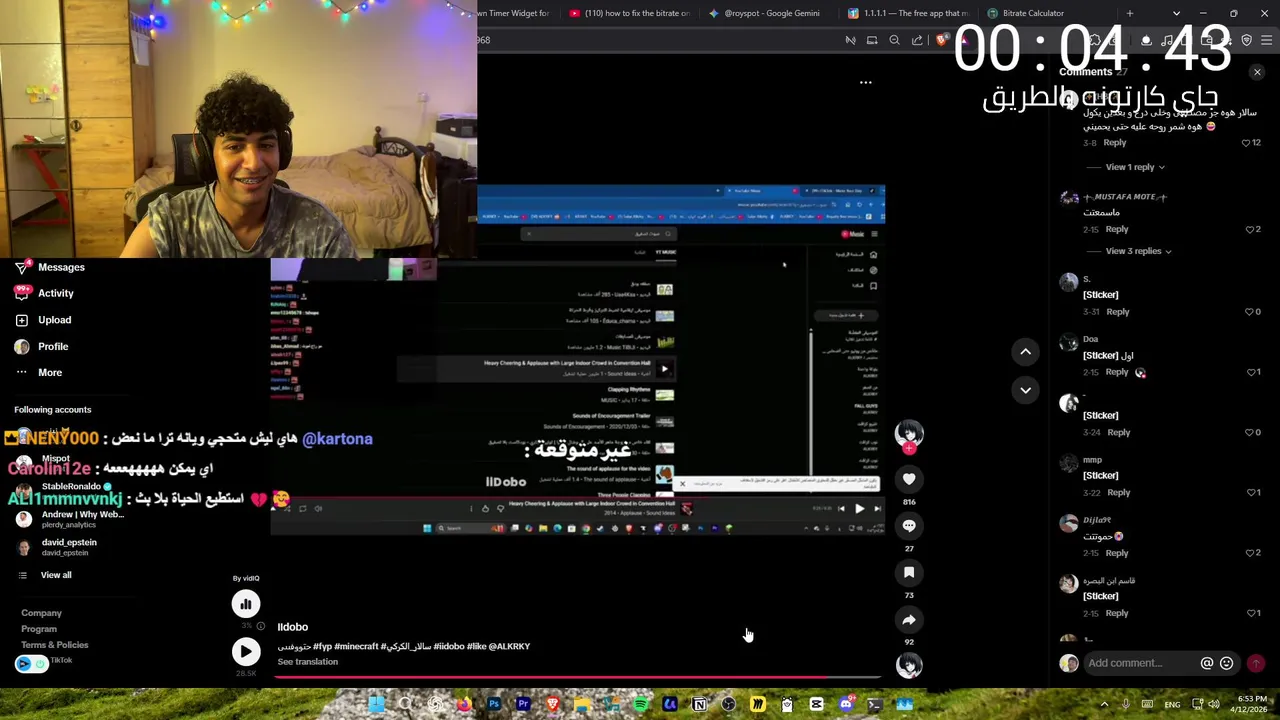The image size is (1280, 720).
Task: Open OBS Studio from the taskbar
Action: (x=728, y=704)
